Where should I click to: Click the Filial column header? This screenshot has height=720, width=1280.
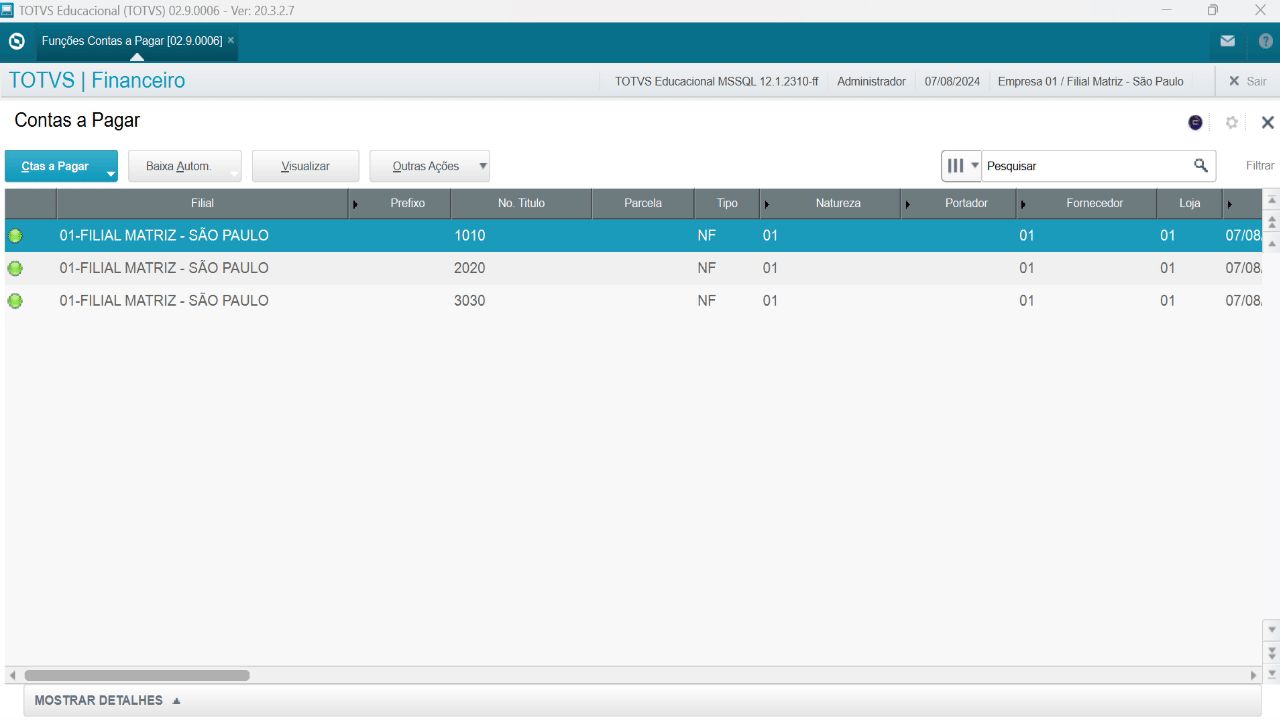tap(202, 203)
